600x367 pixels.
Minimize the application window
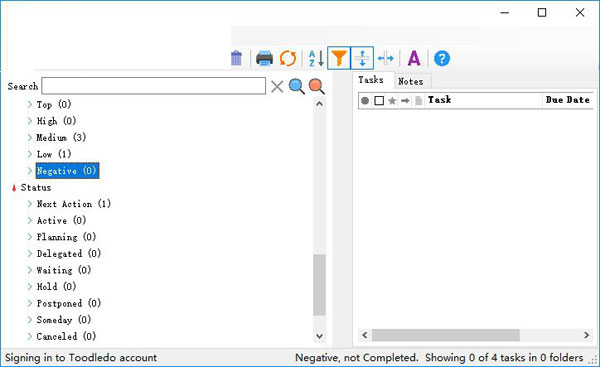click(505, 13)
